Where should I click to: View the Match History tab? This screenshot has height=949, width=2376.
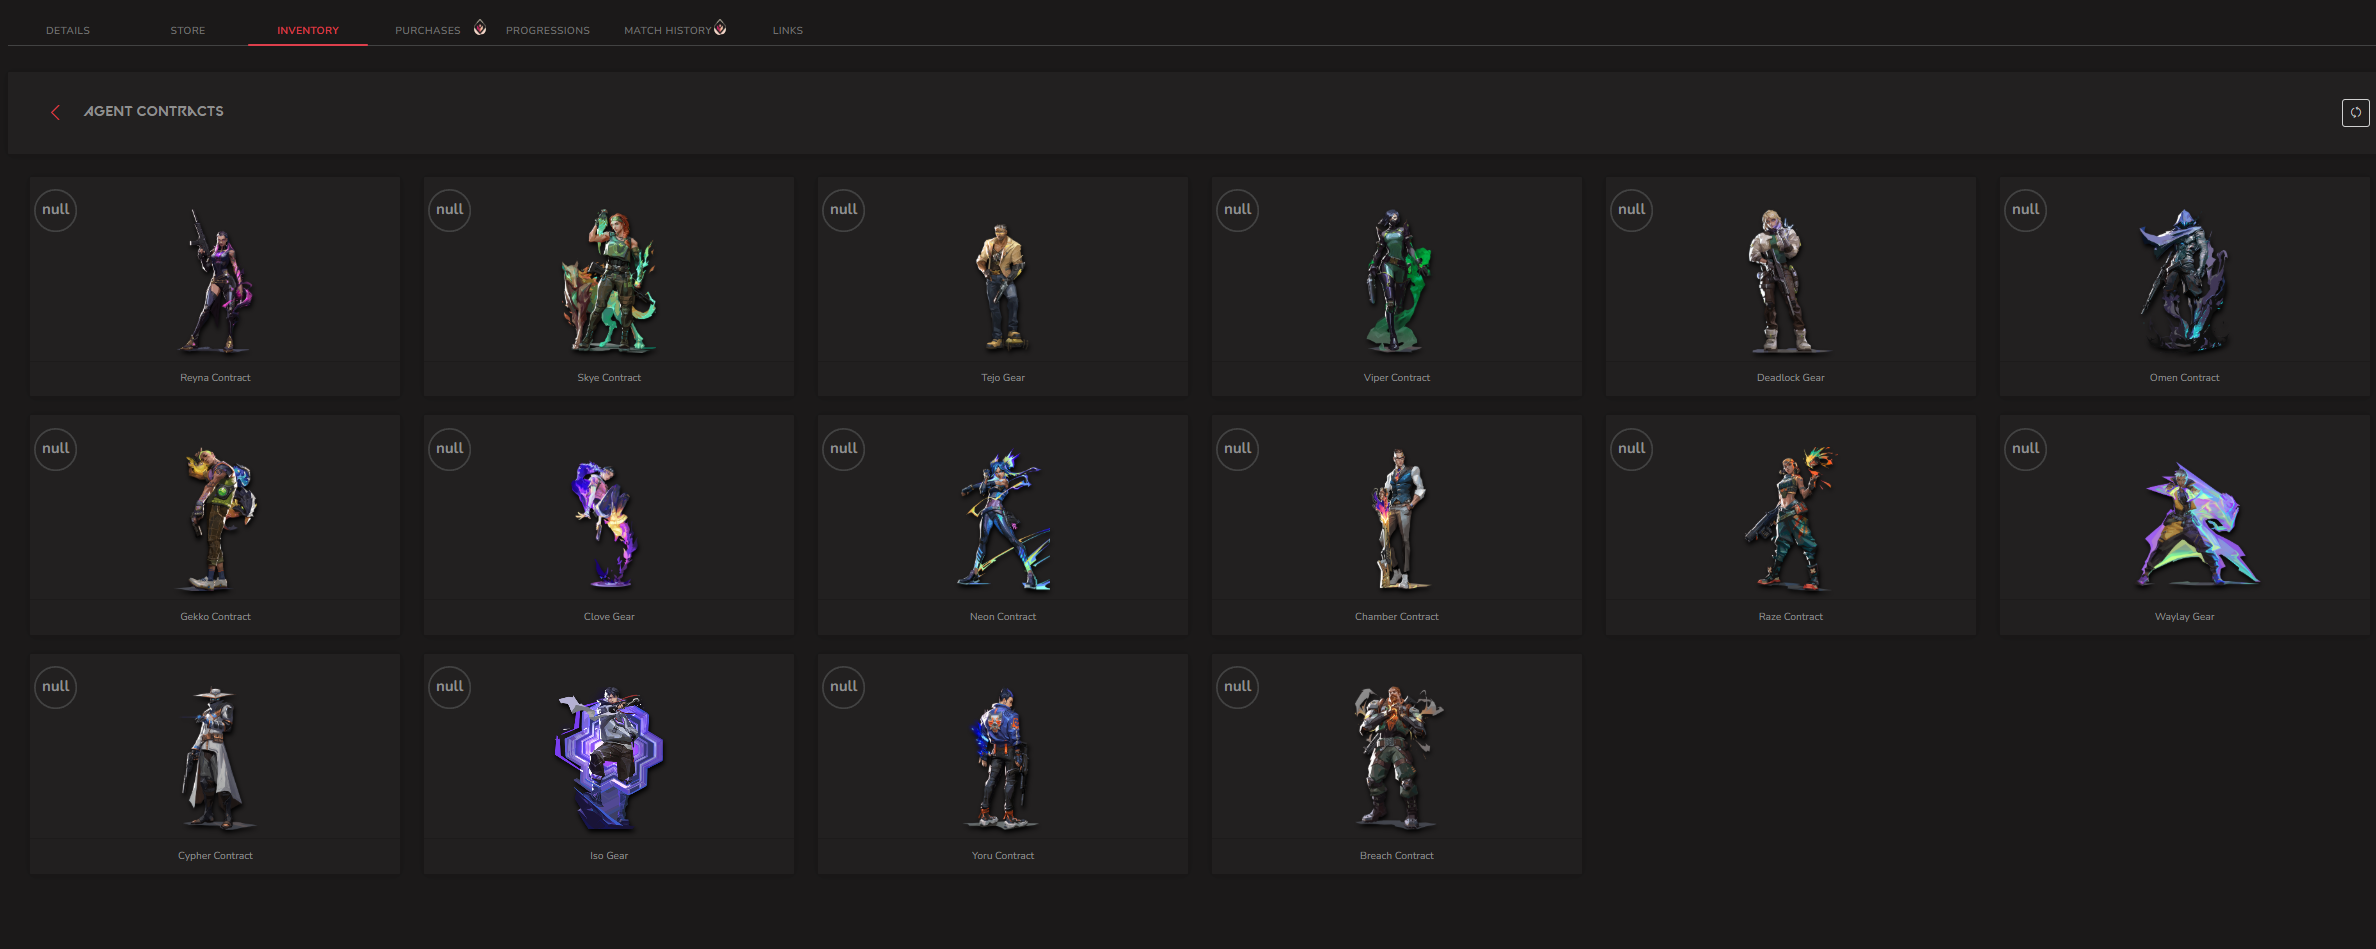pyautogui.click(x=668, y=30)
